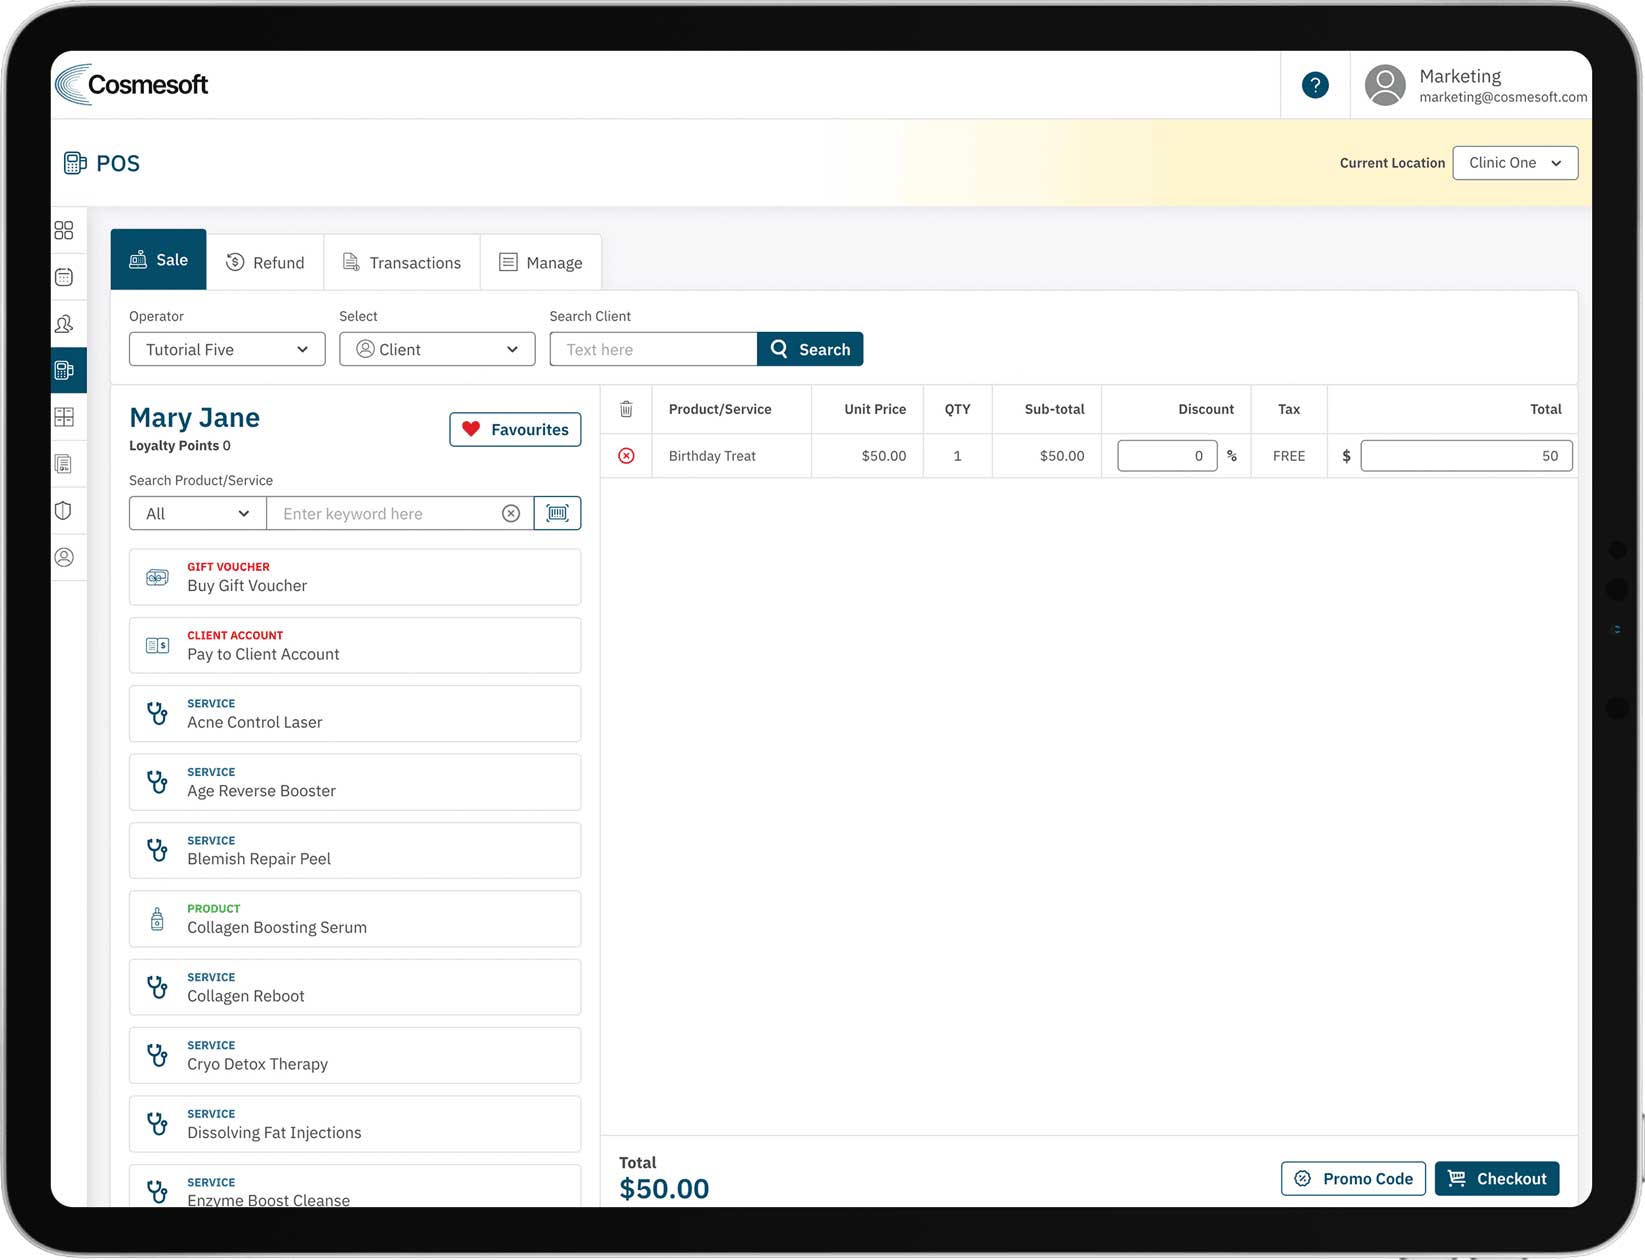The width and height of the screenshot is (1645, 1260).
Task: Open the Favourites list
Action: click(x=515, y=429)
